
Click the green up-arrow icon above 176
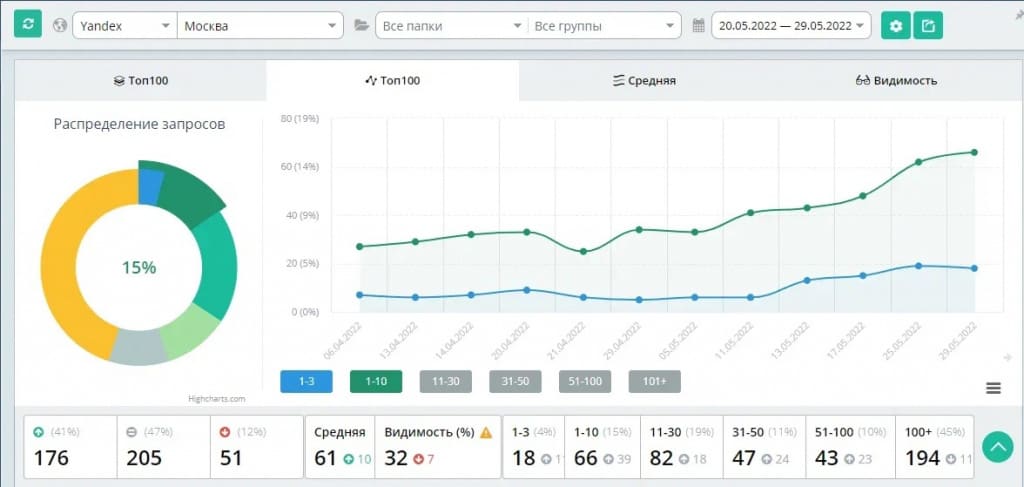(38, 432)
